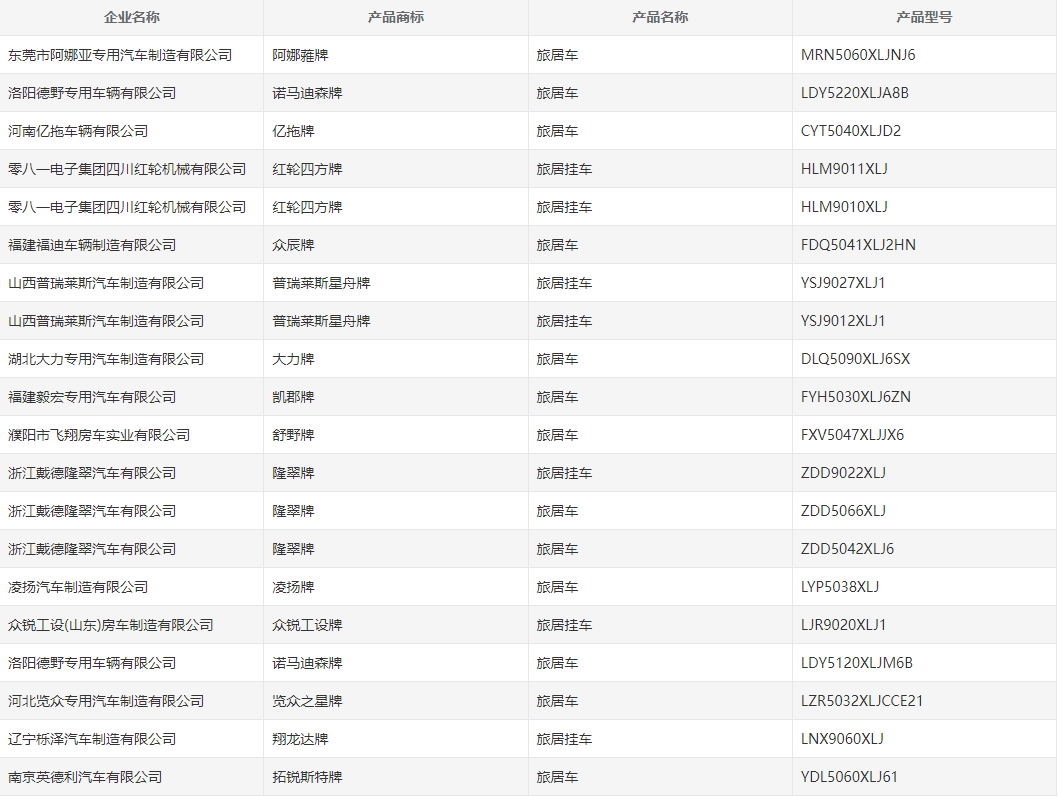Click model number CYT5040XLJD2
1058x797 pixels.
(851, 131)
